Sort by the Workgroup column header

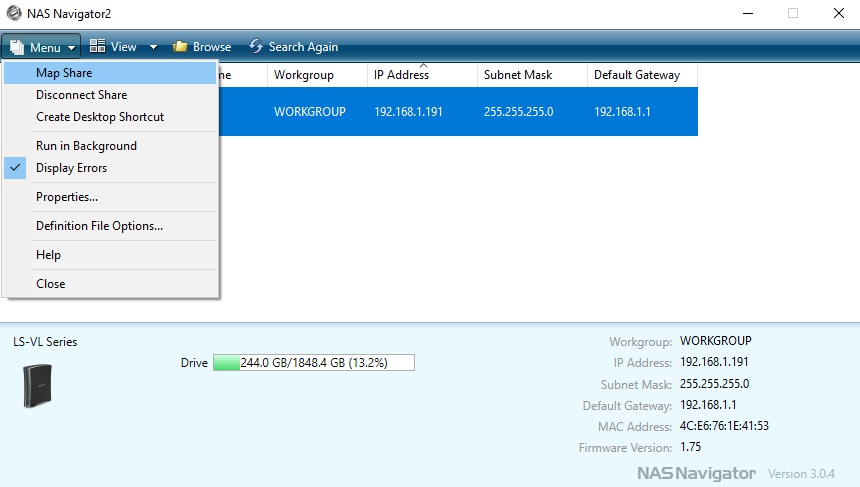317,75
